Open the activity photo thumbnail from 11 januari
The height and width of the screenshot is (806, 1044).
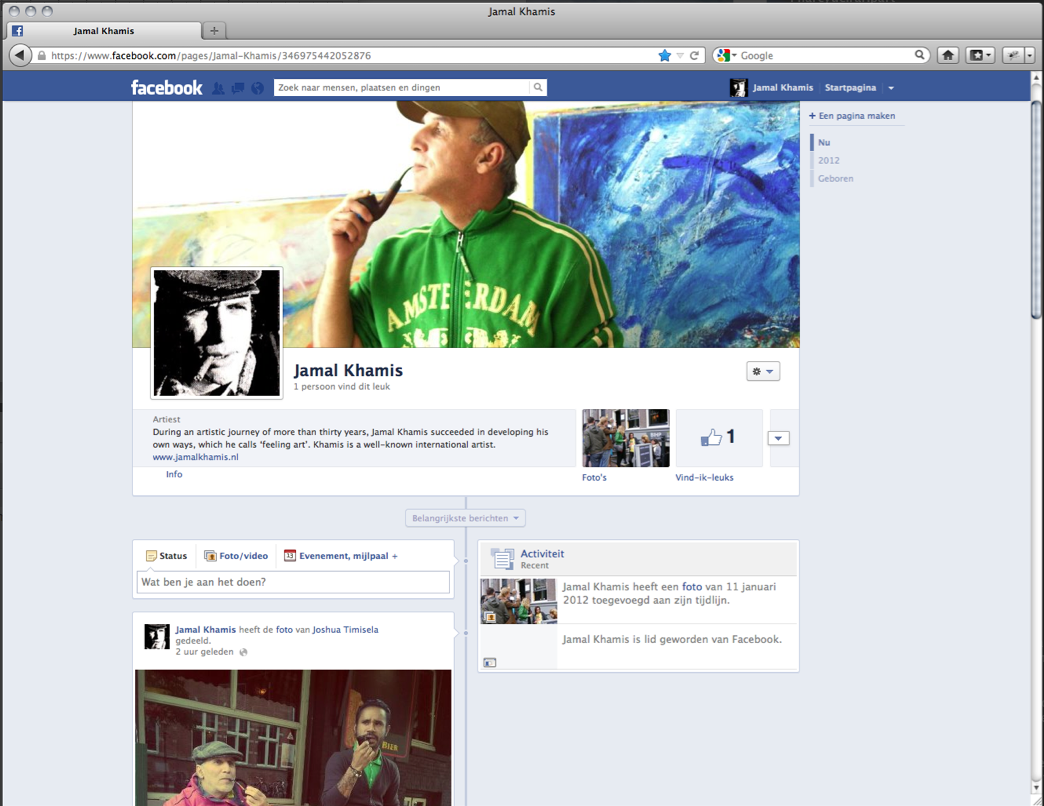click(x=519, y=601)
